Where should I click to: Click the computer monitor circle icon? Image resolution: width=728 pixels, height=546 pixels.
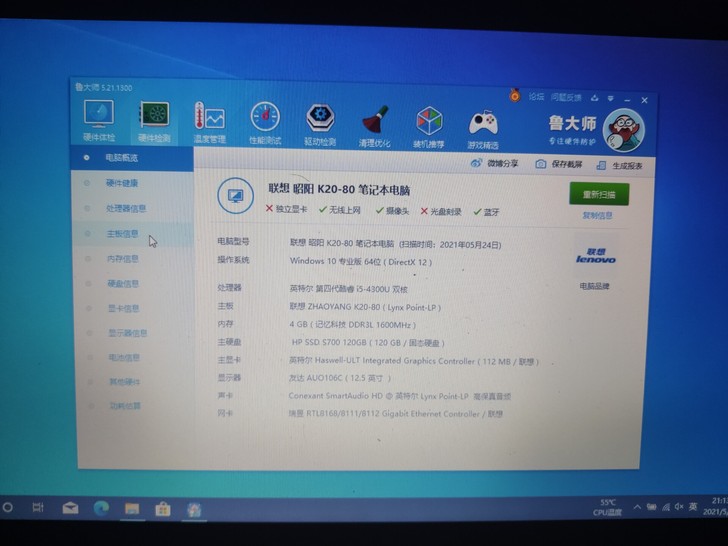(235, 195)
